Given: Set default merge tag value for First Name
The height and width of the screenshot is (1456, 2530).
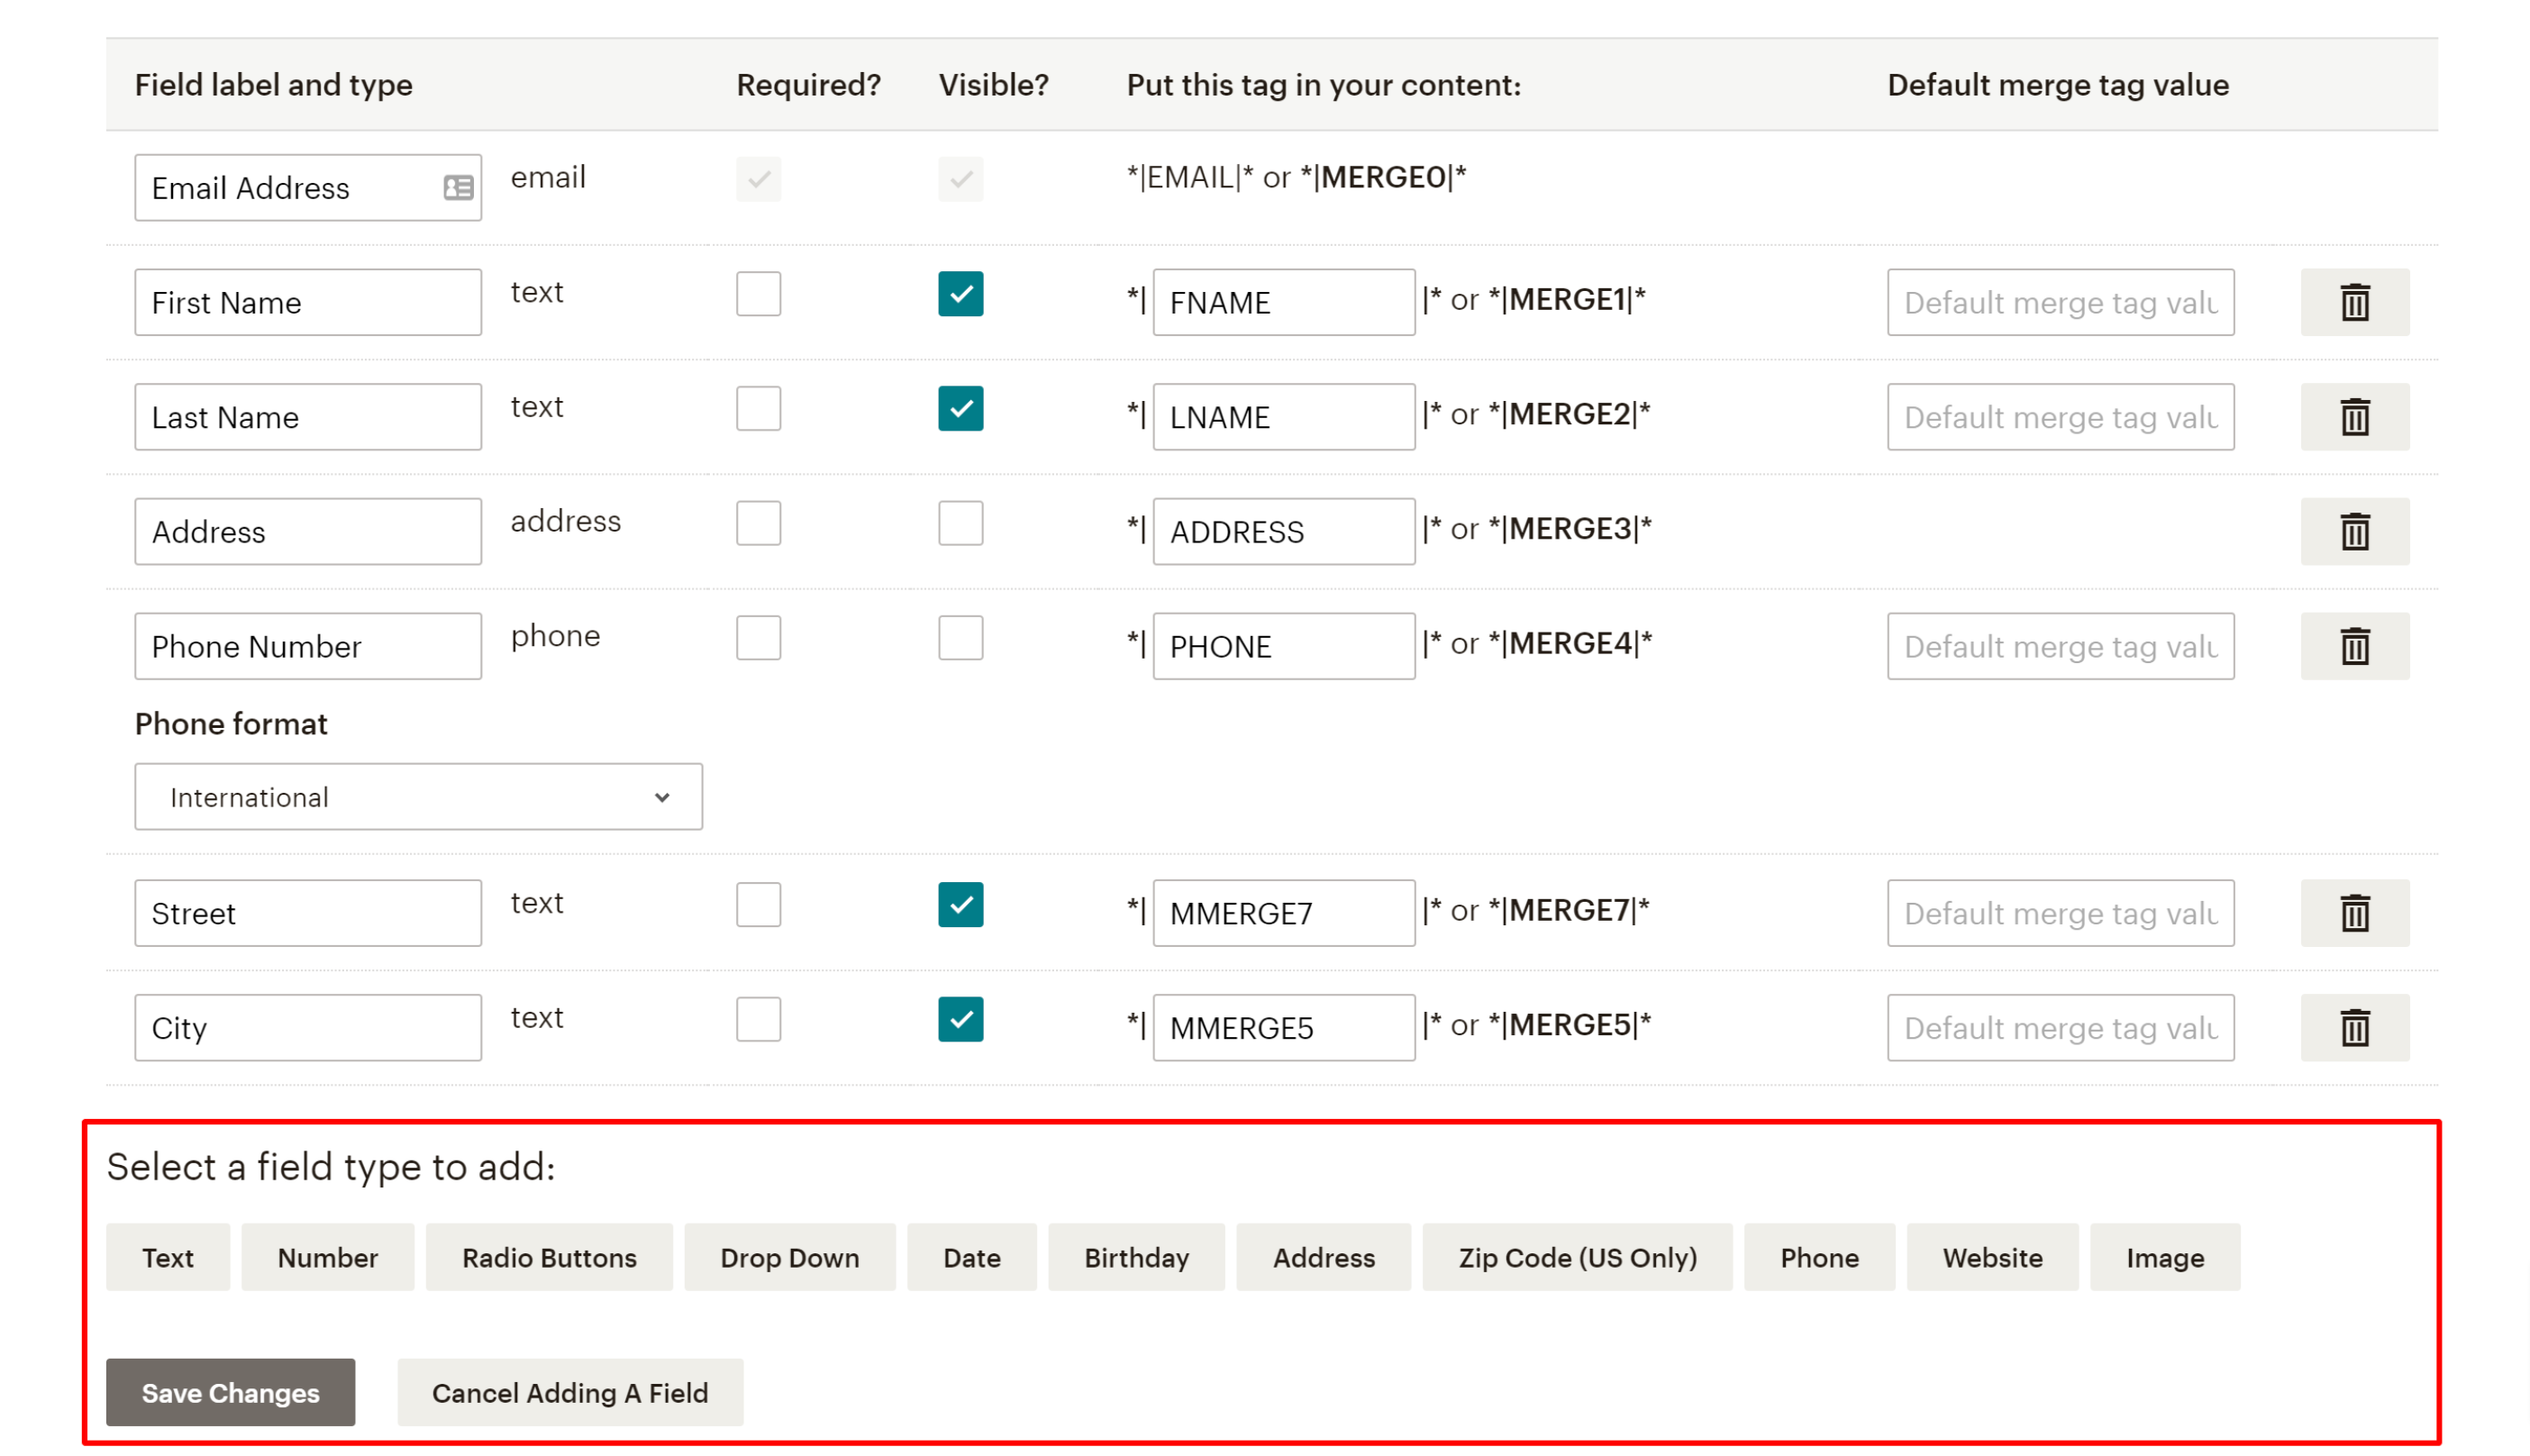Looking at the screenshot, I should pos(2060,302).
